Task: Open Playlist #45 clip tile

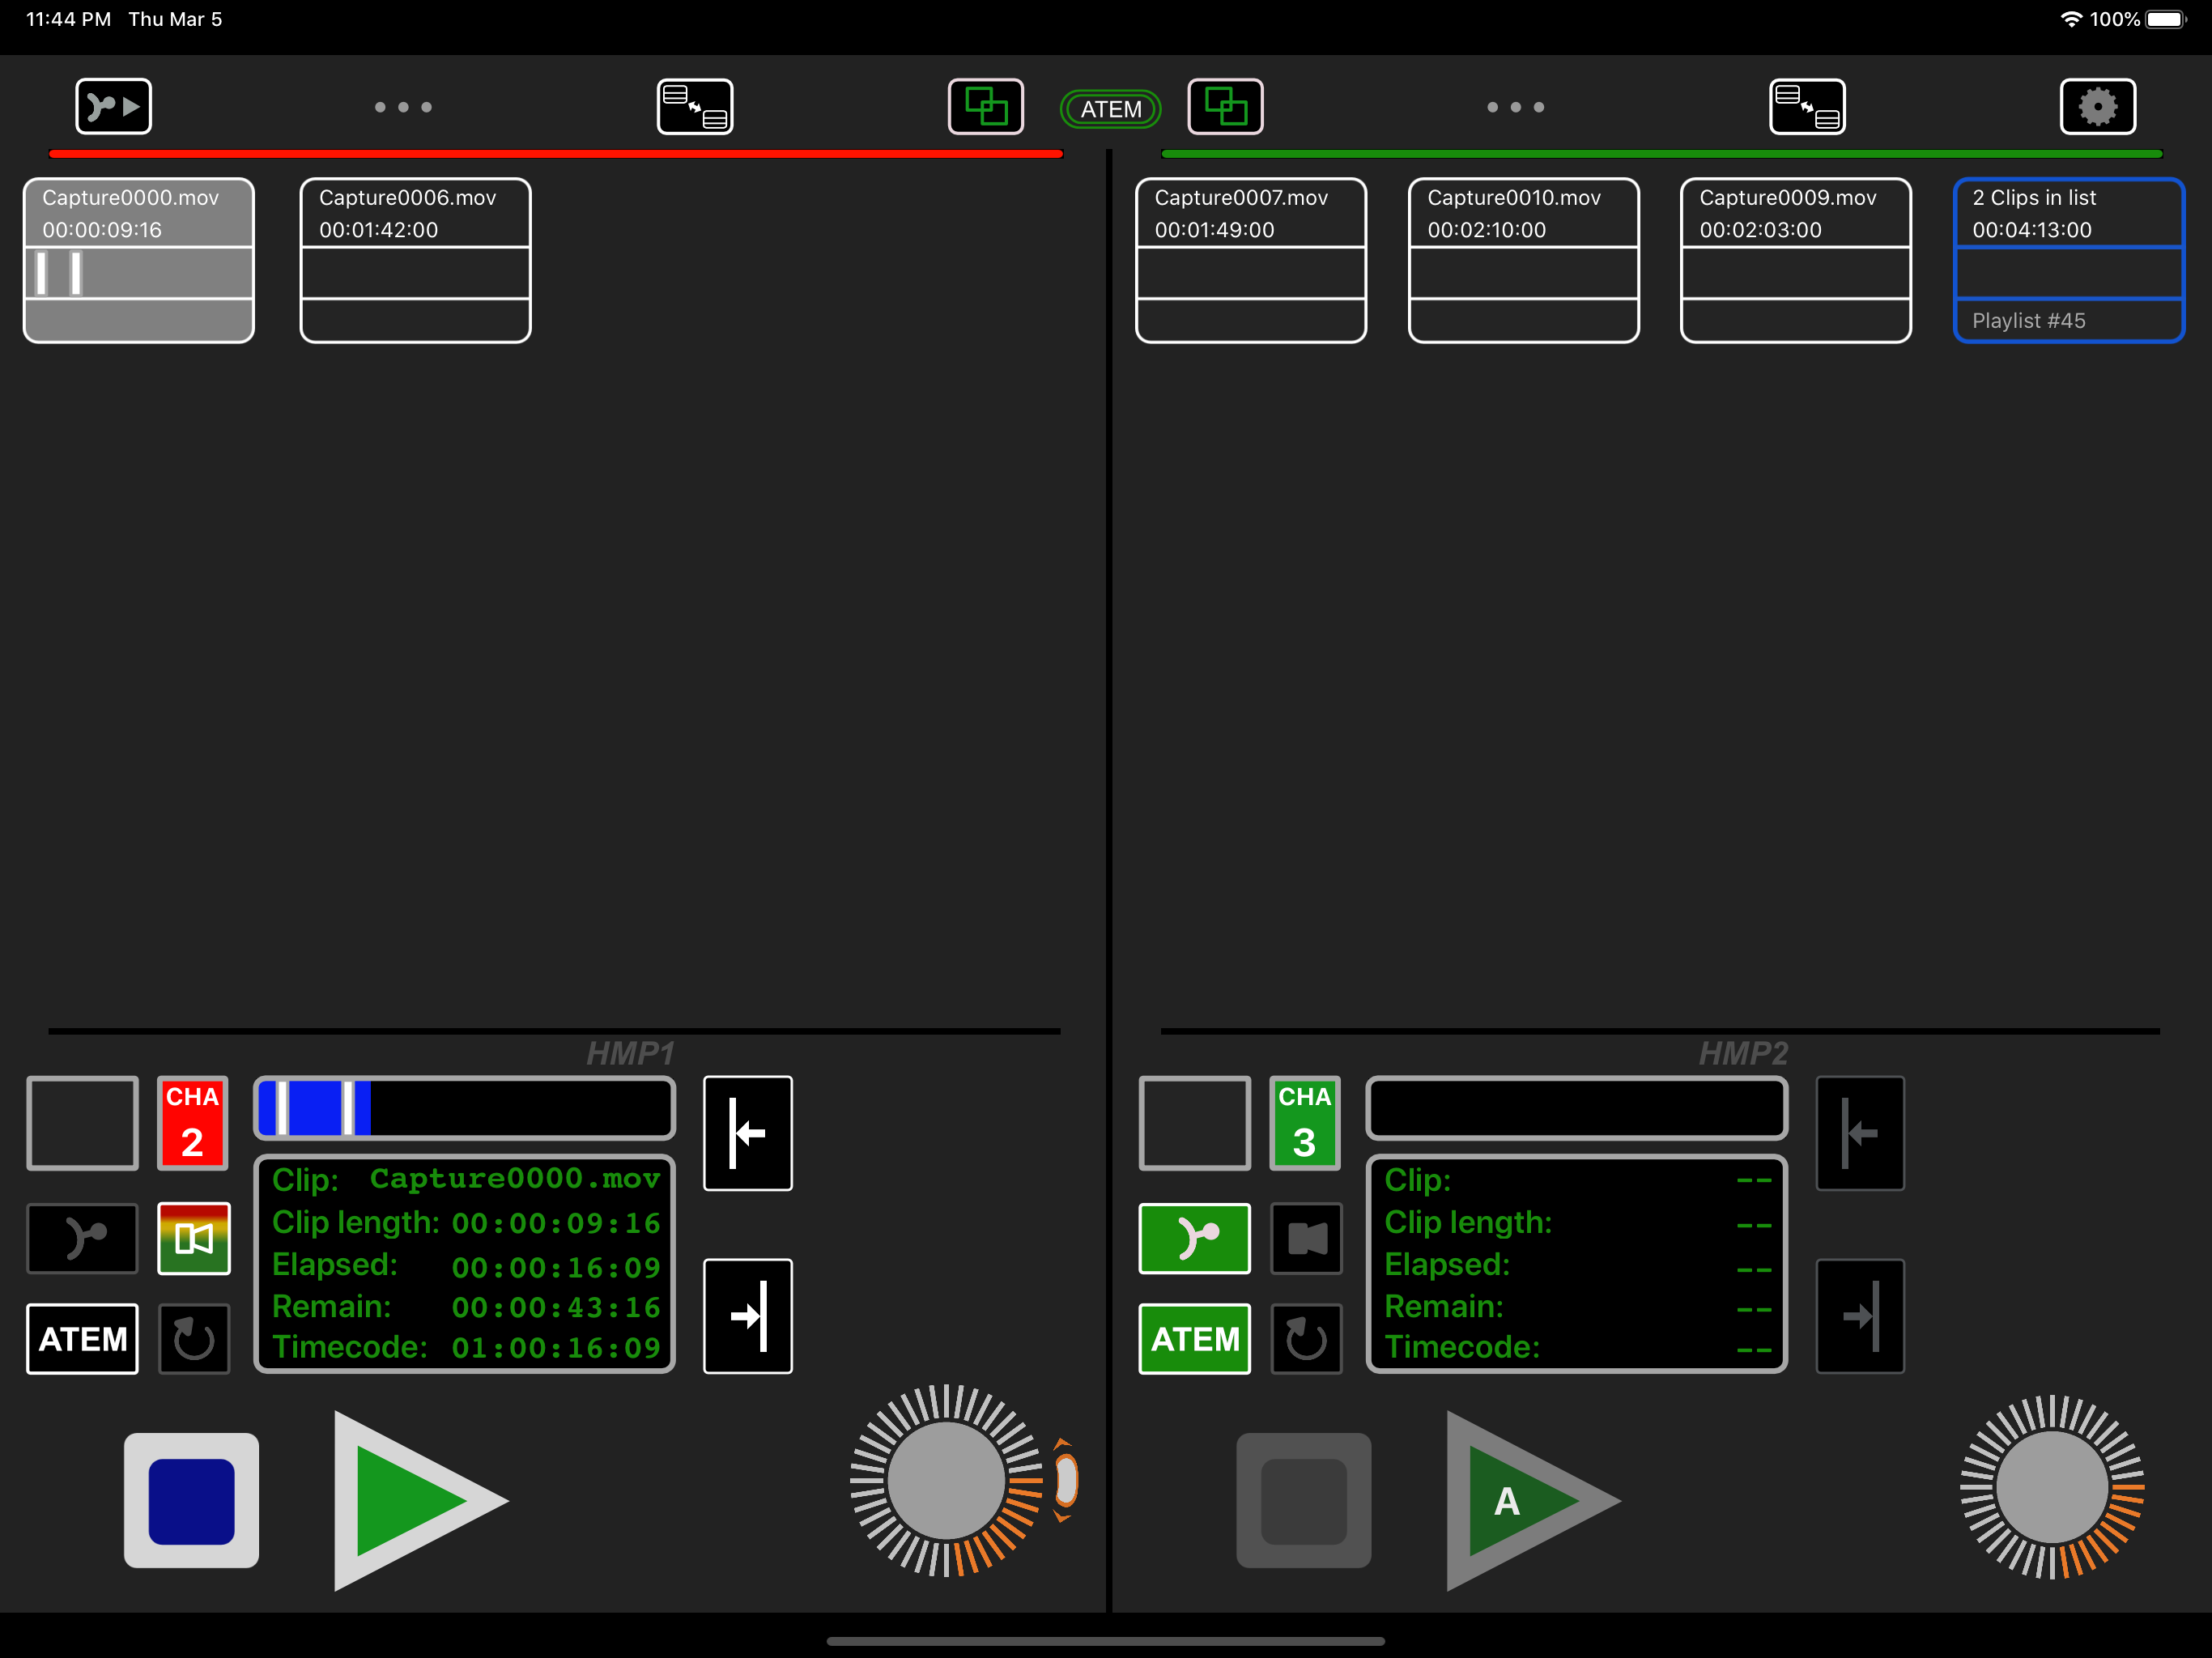Action: coord(2068,260)
